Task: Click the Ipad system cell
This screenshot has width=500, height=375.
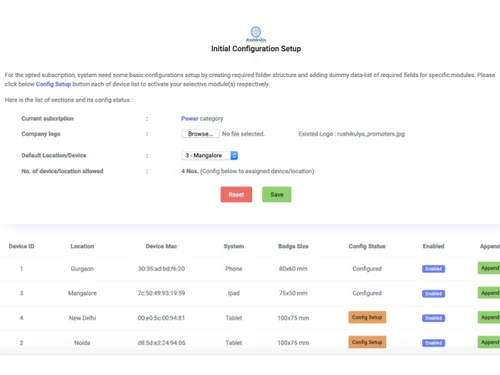Action: click(234, 293)
